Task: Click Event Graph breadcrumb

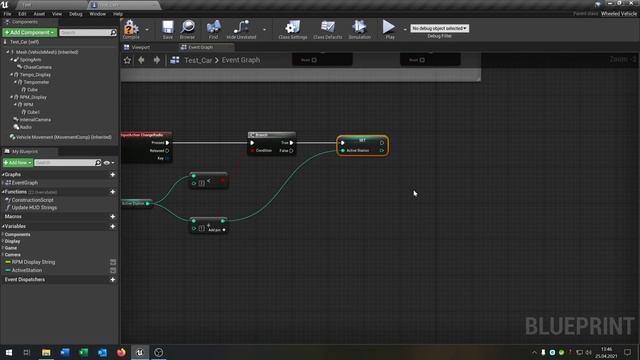Action: coord(241,60)
